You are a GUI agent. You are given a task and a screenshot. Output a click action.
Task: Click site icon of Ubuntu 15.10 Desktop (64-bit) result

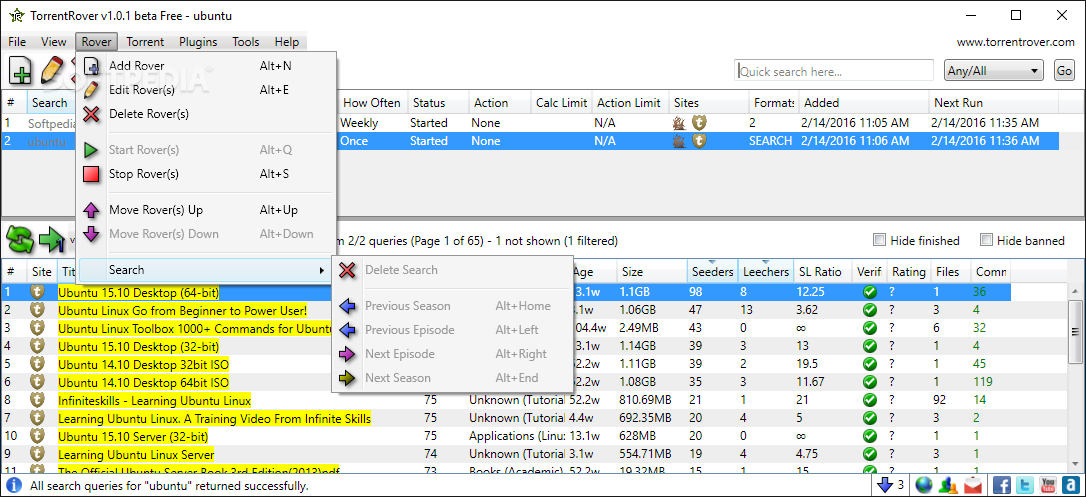point(38,292)
